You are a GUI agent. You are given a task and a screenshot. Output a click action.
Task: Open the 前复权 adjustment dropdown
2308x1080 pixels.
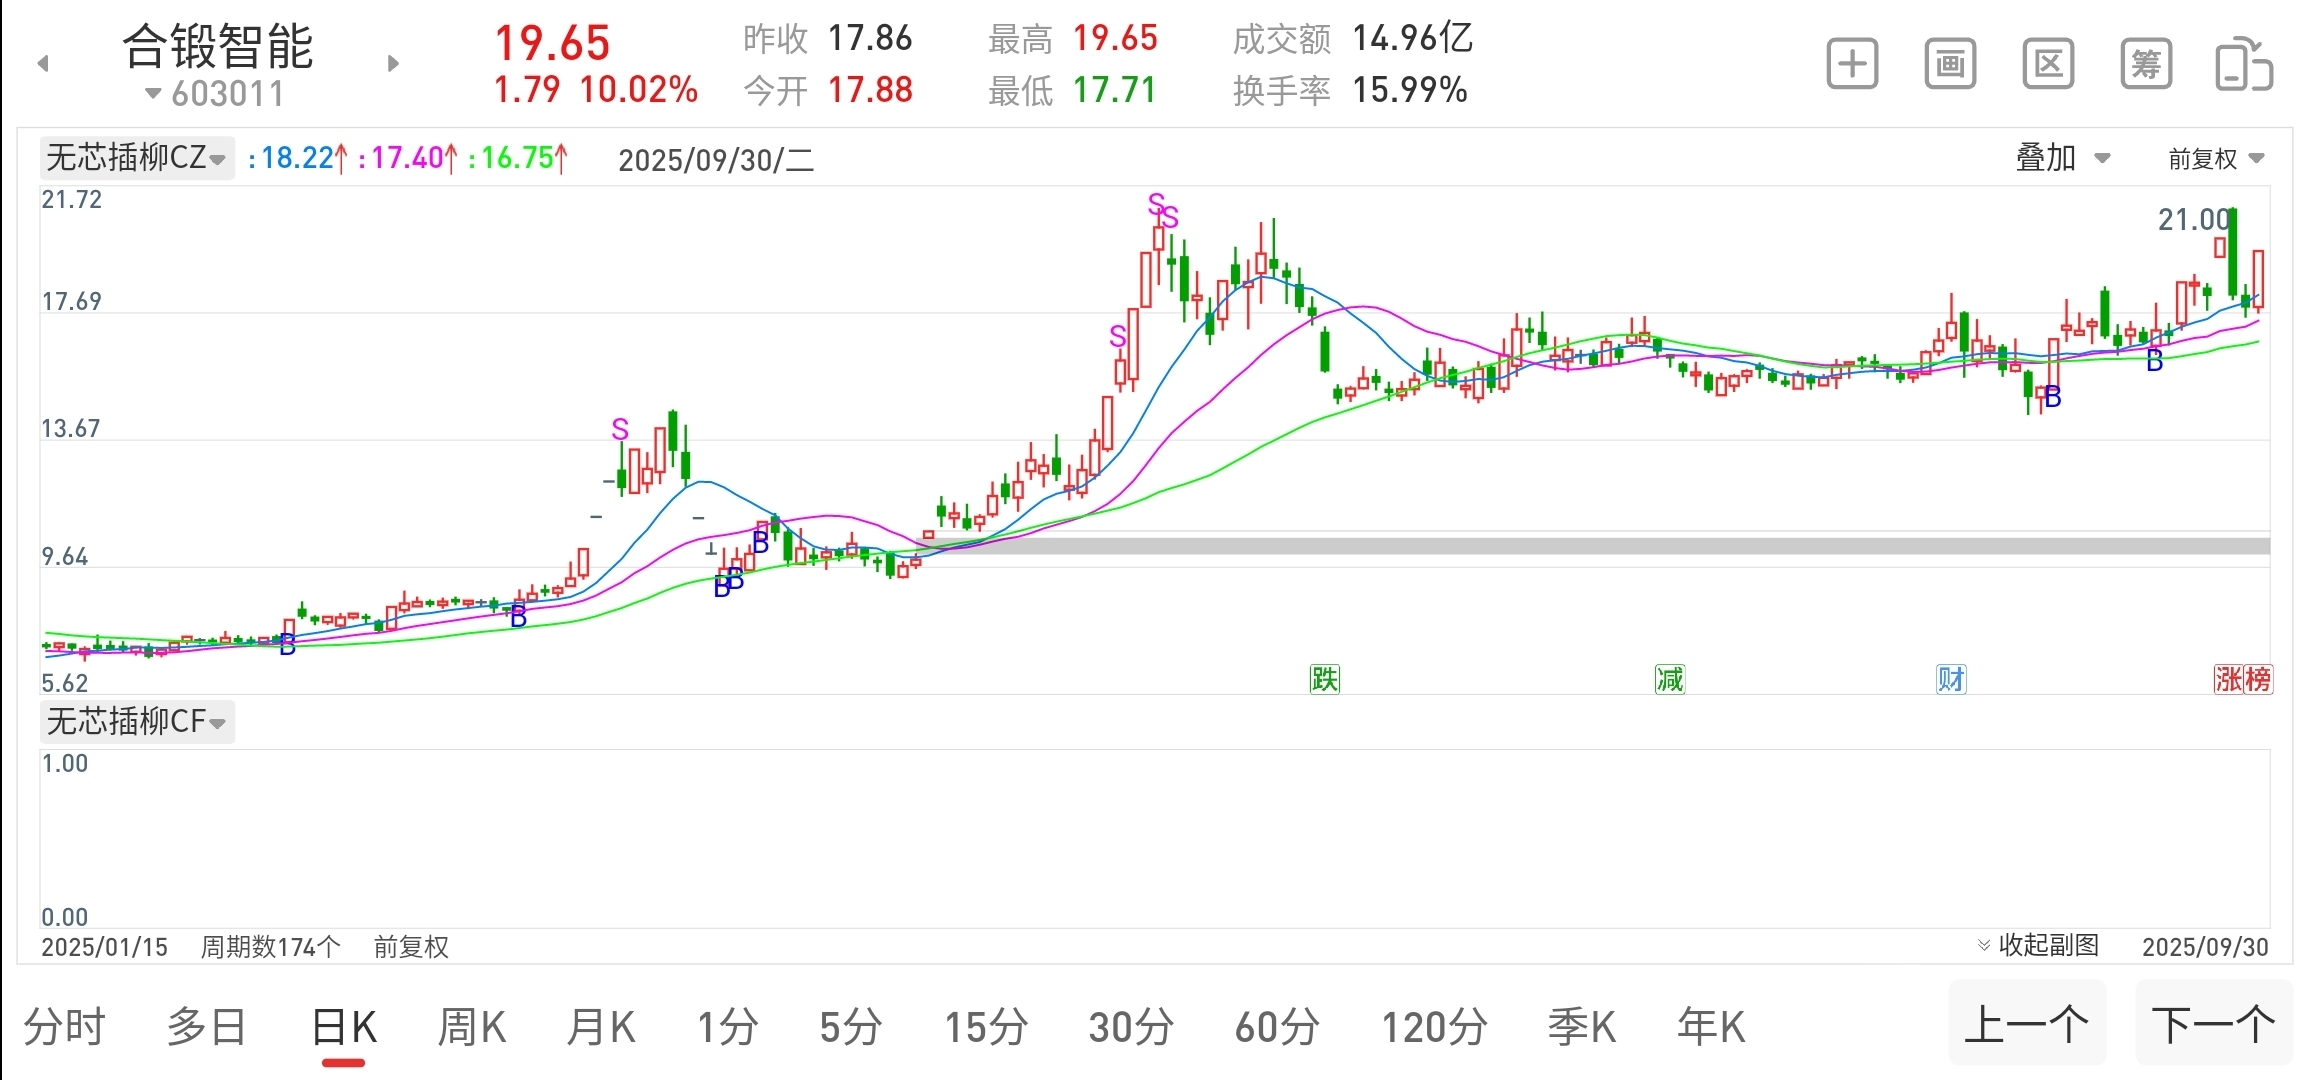pyautogui.click(x=2216, y=158)
